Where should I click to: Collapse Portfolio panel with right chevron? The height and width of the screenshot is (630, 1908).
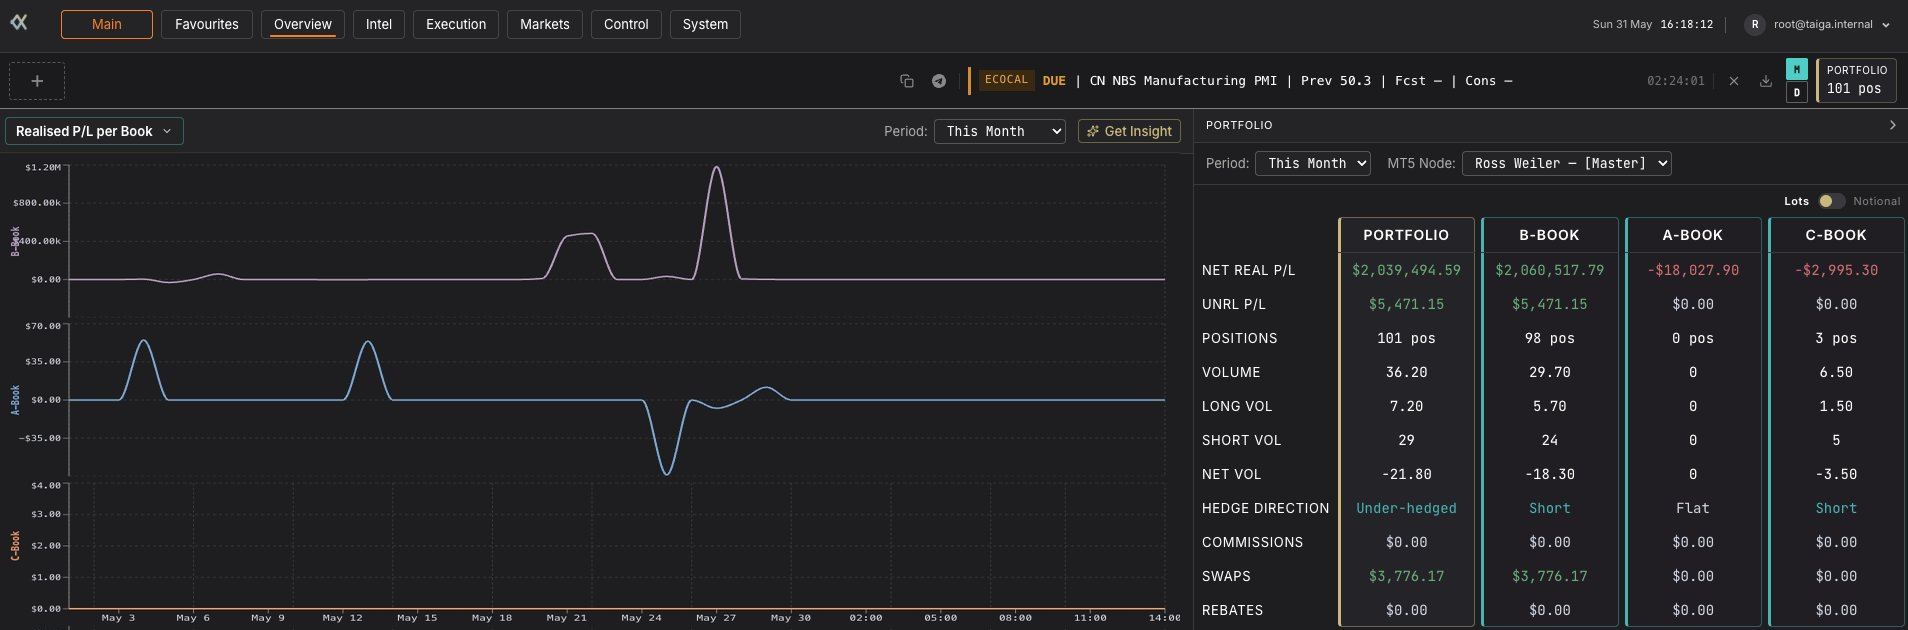1892,125
